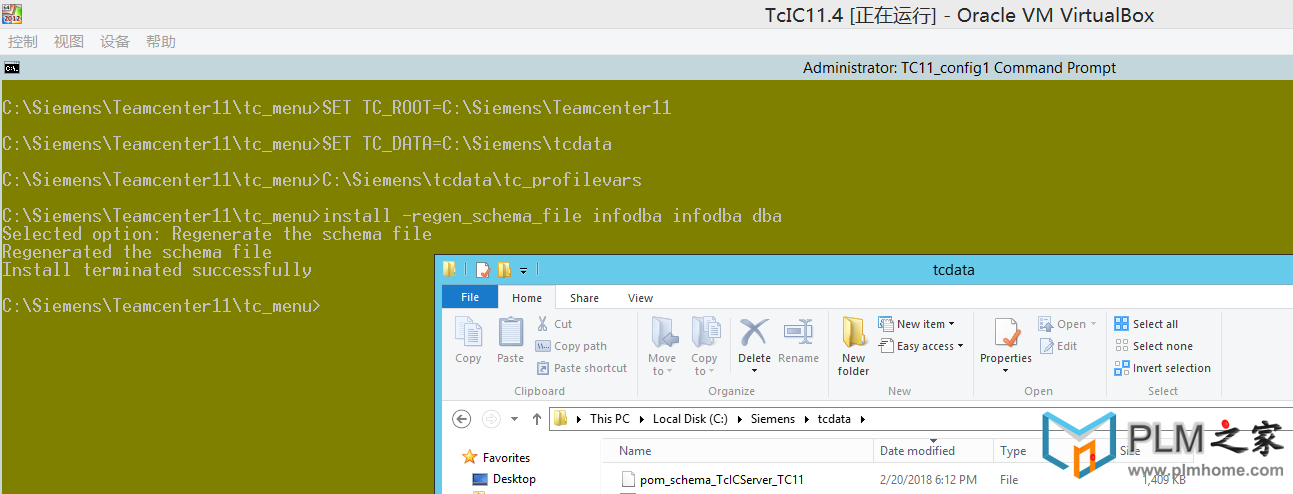1293x494 pixels.
Task: Select Copy path in the ribbon
Action: [x=571, y=346]
